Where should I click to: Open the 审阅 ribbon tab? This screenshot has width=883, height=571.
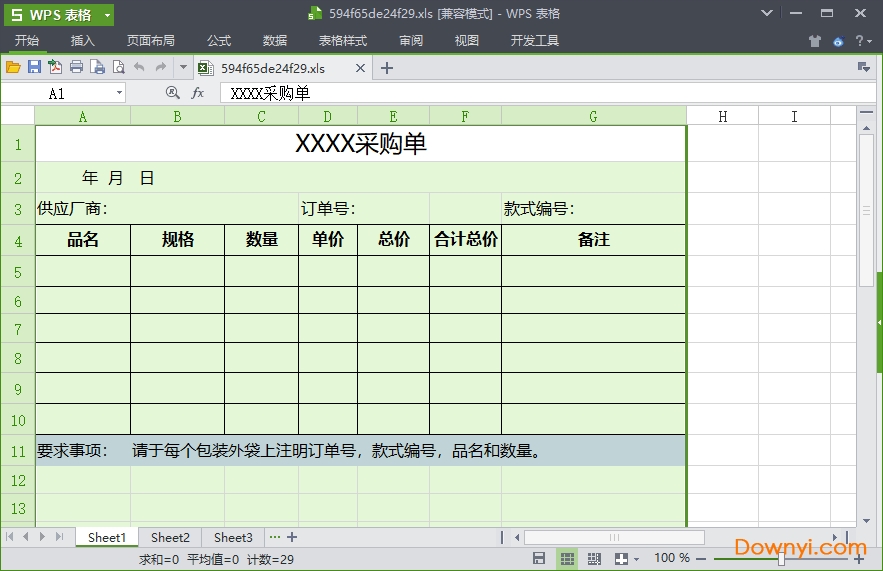coord(411,41)
